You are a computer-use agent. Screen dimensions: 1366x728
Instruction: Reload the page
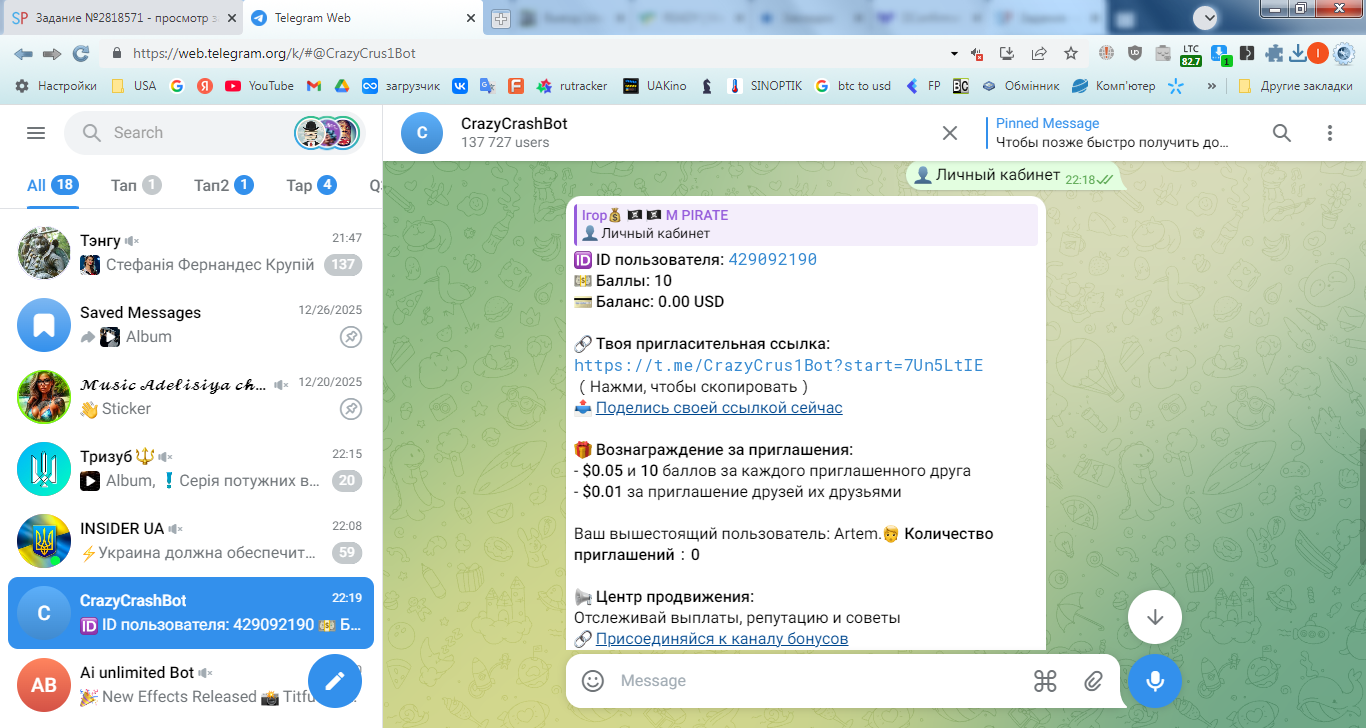(81, 53)
